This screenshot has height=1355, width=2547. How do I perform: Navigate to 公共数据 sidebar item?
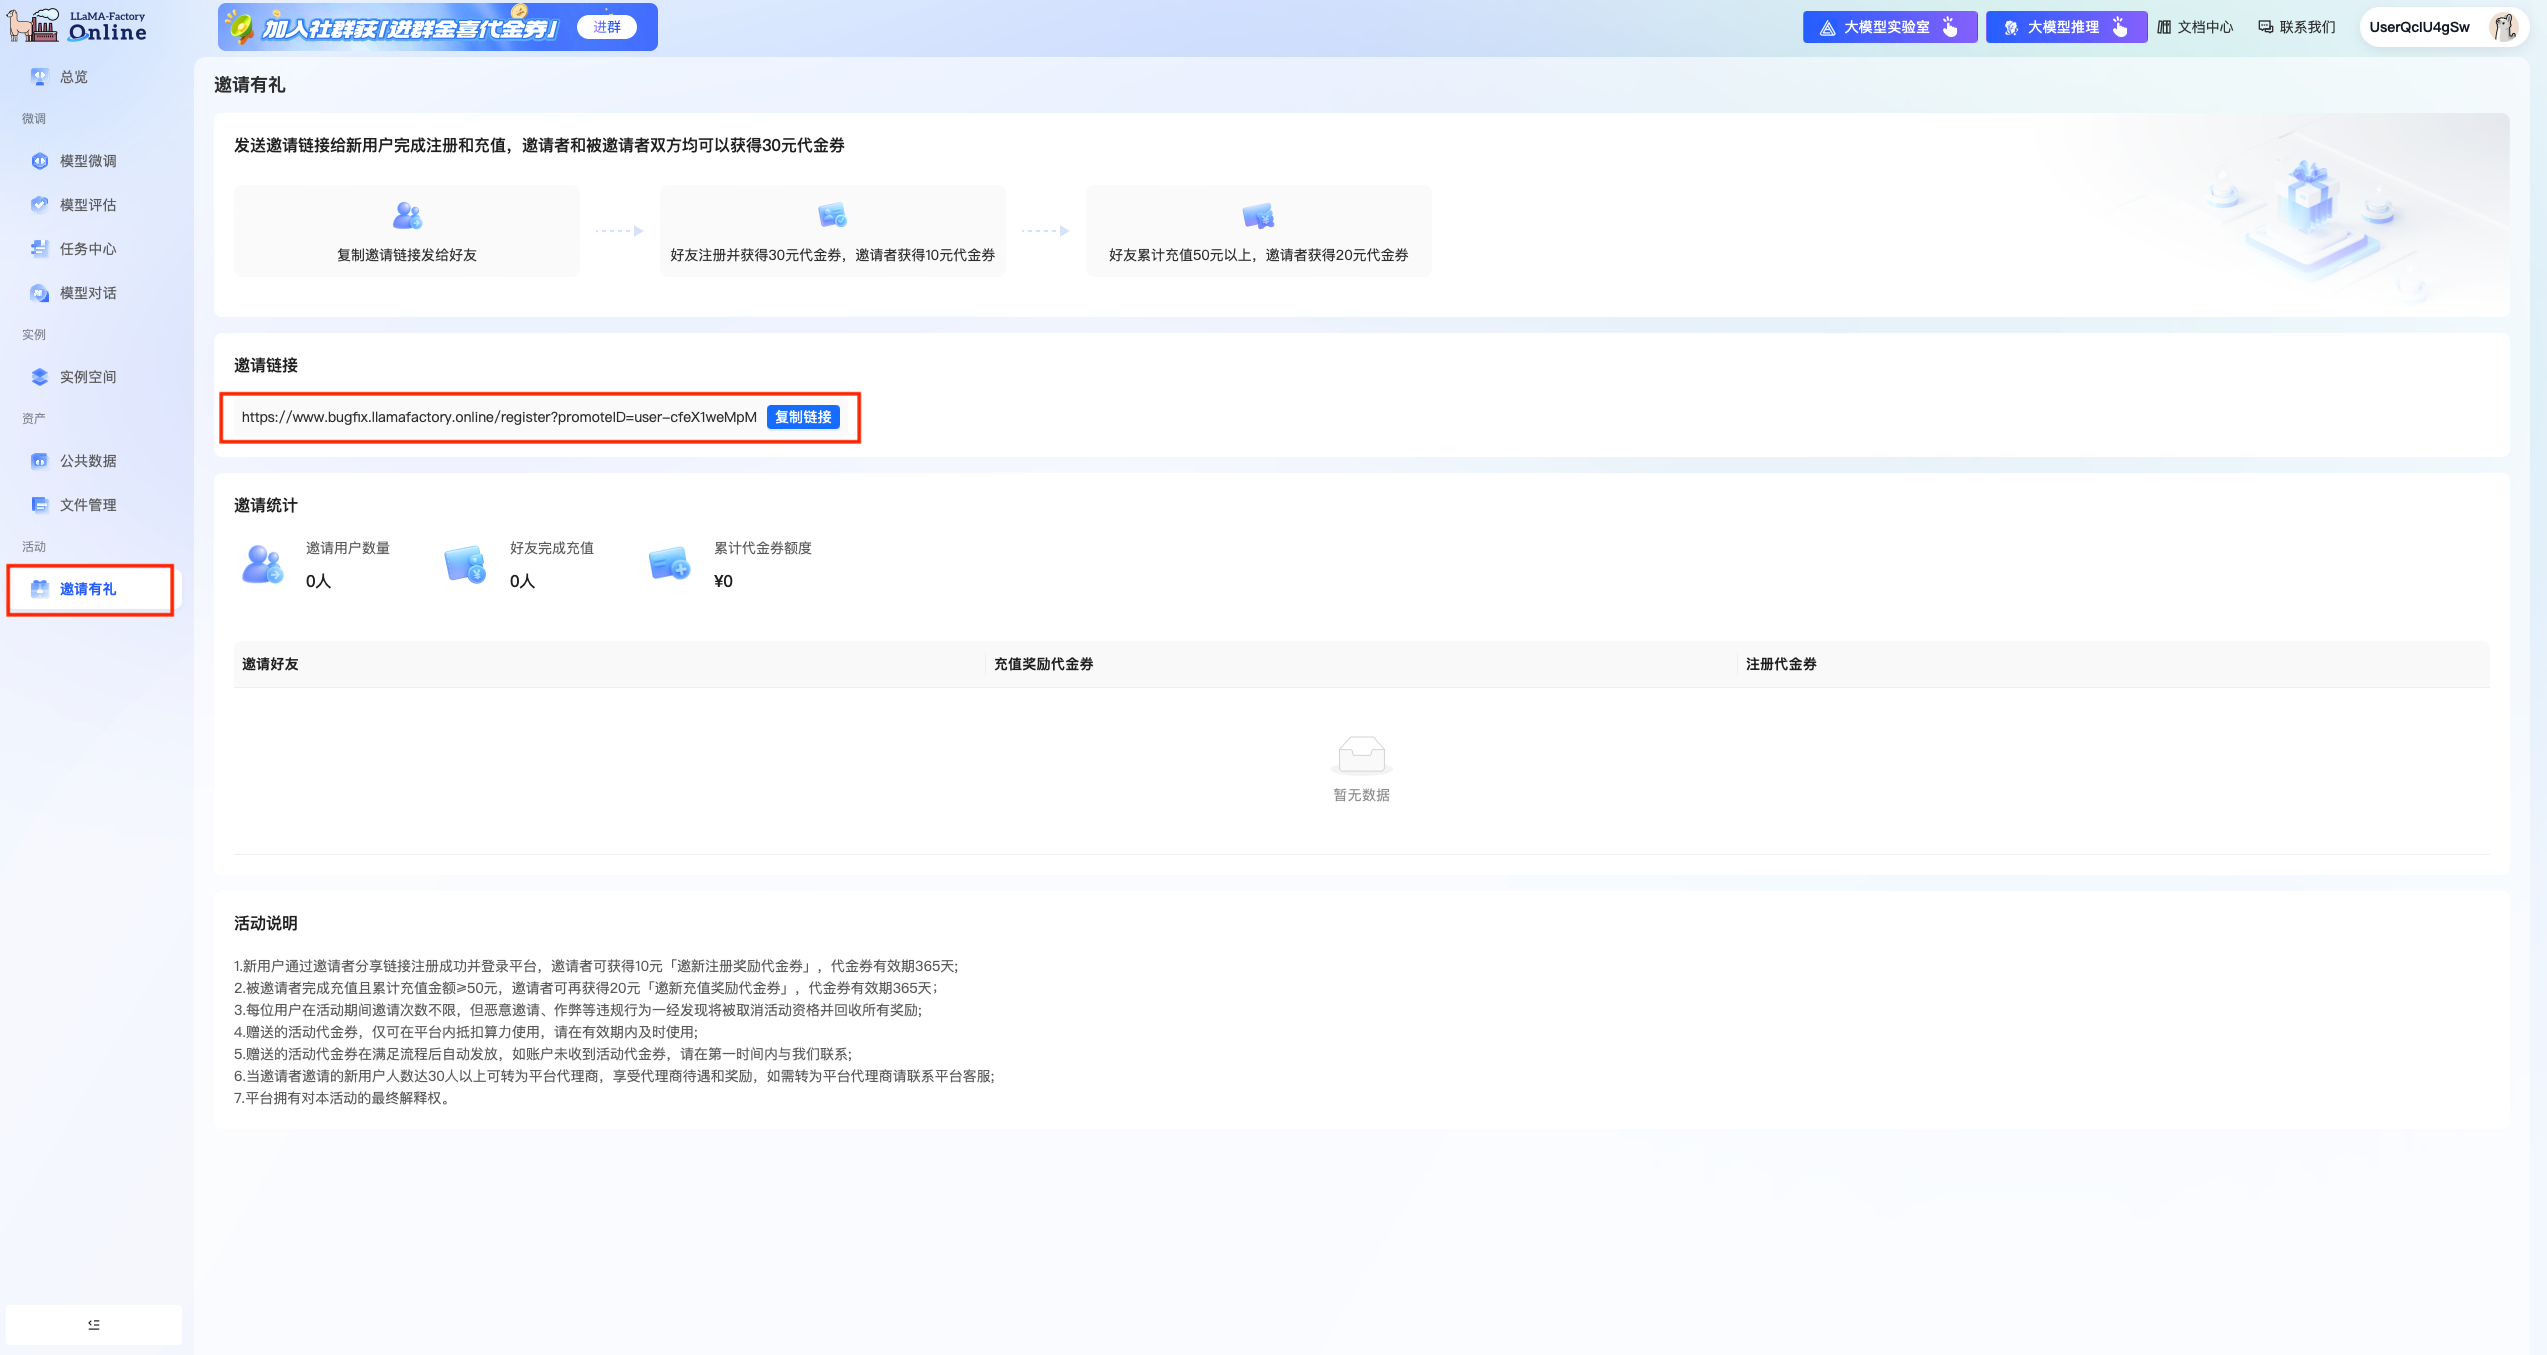(x=87, y=461)
